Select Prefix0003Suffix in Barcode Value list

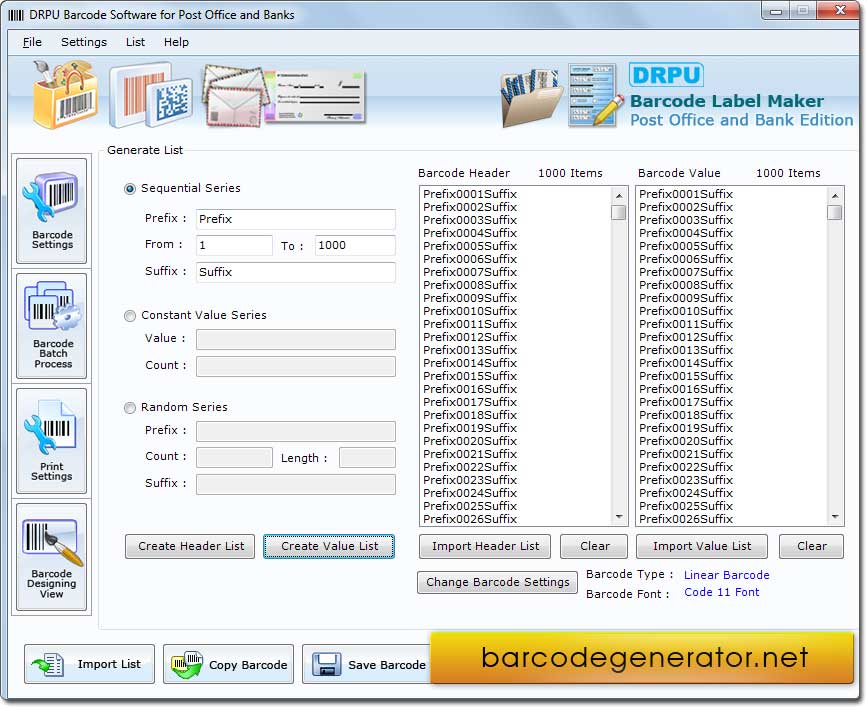686,220
